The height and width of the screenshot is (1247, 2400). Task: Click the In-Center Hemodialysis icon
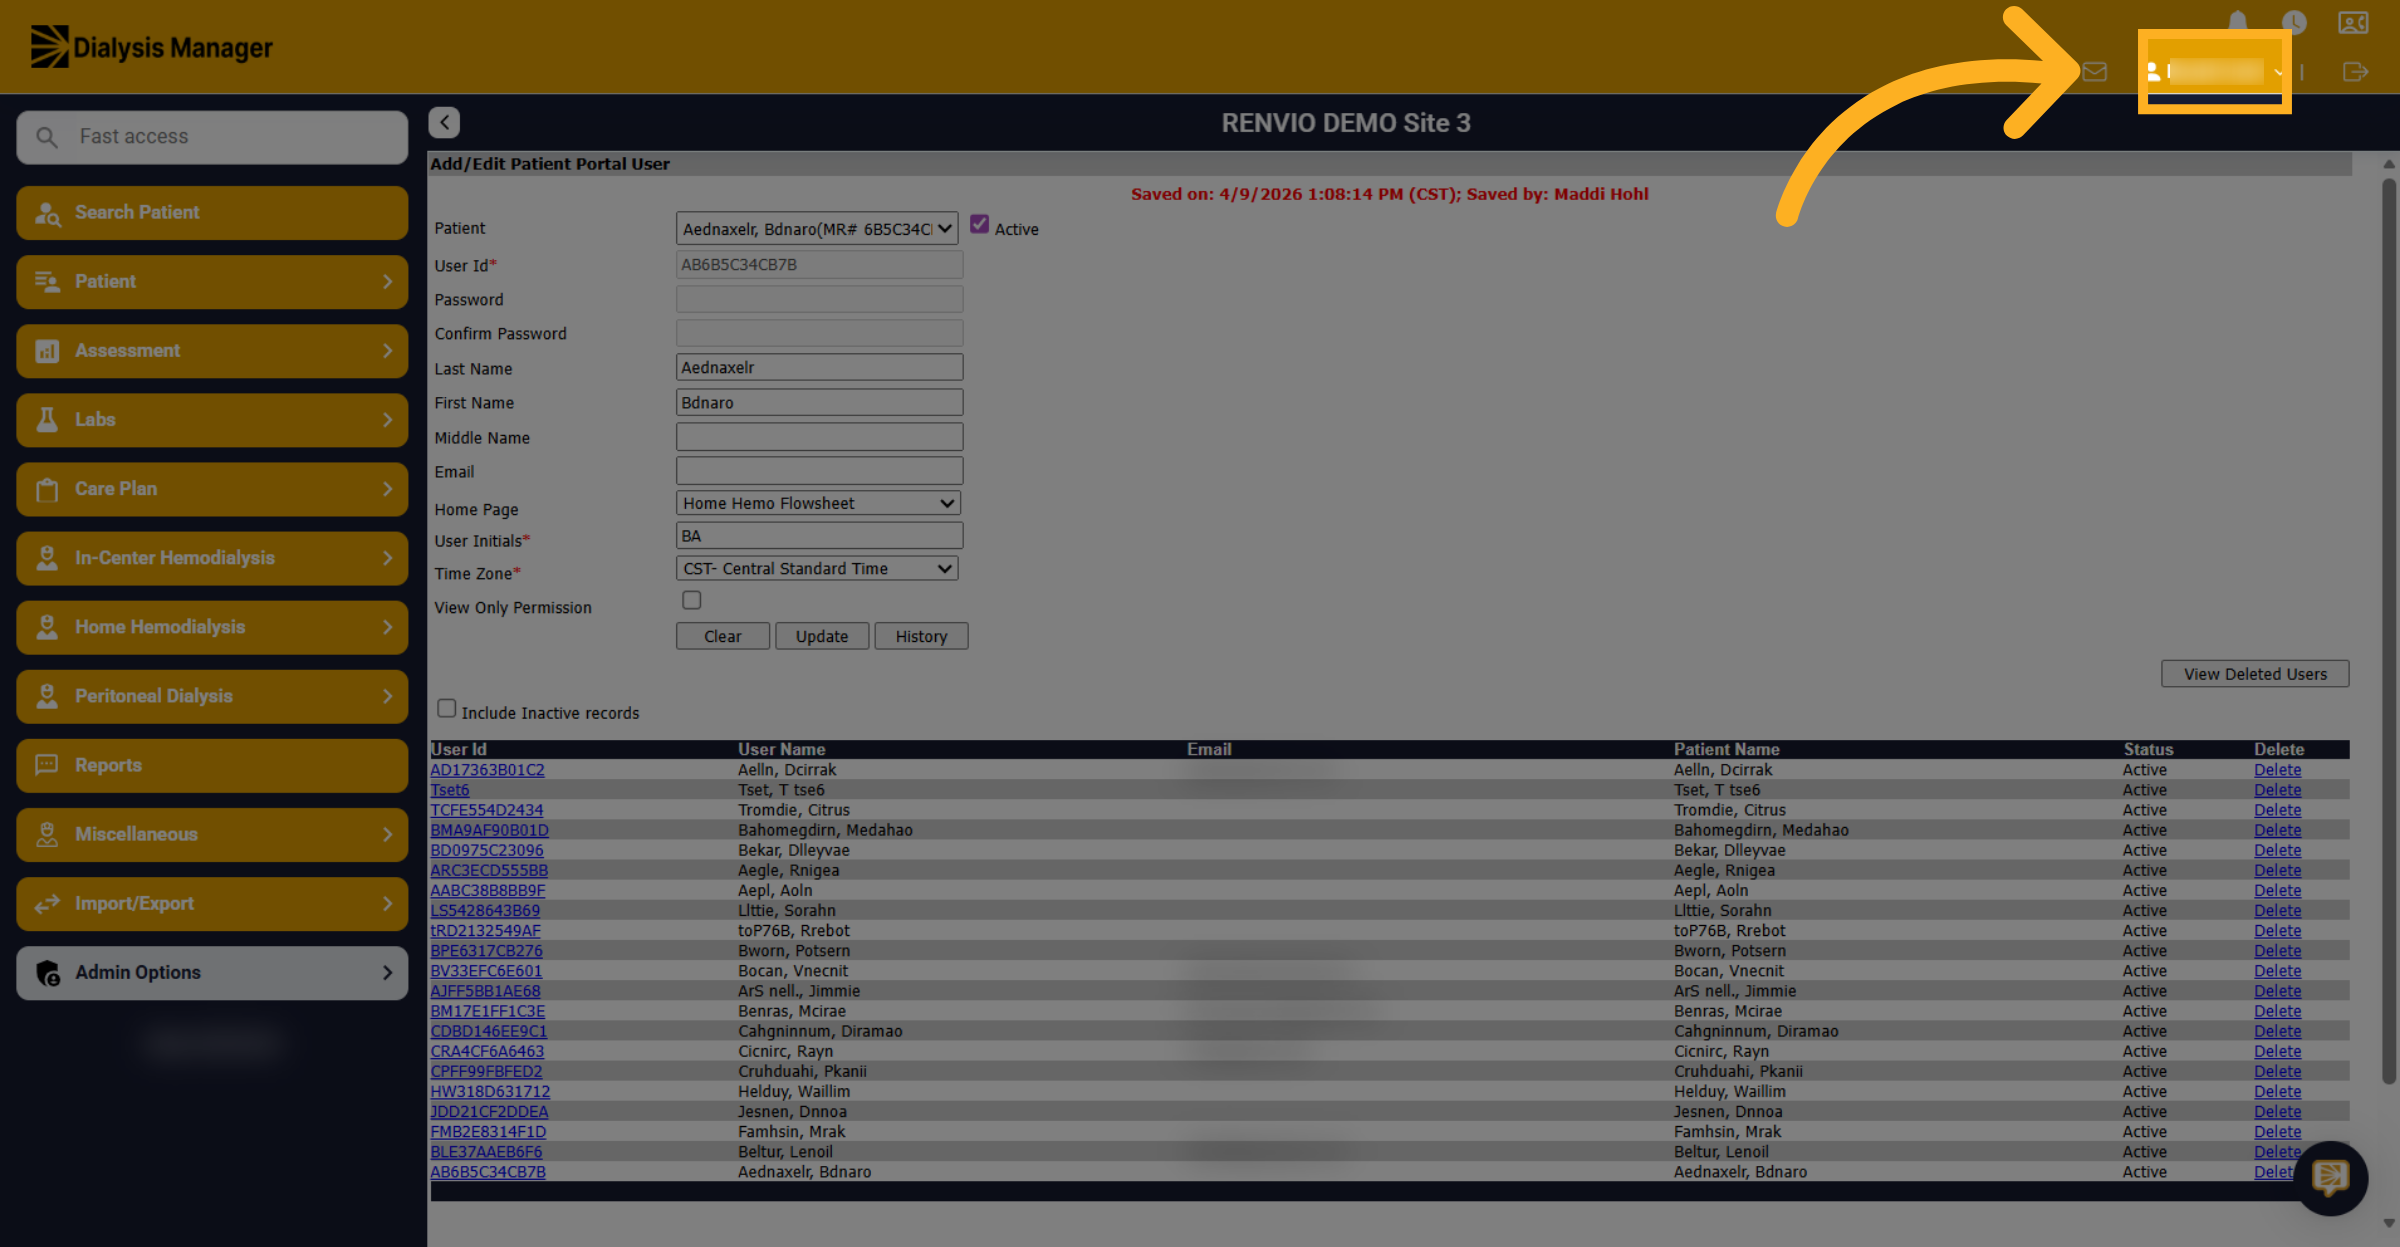[47, 558]
